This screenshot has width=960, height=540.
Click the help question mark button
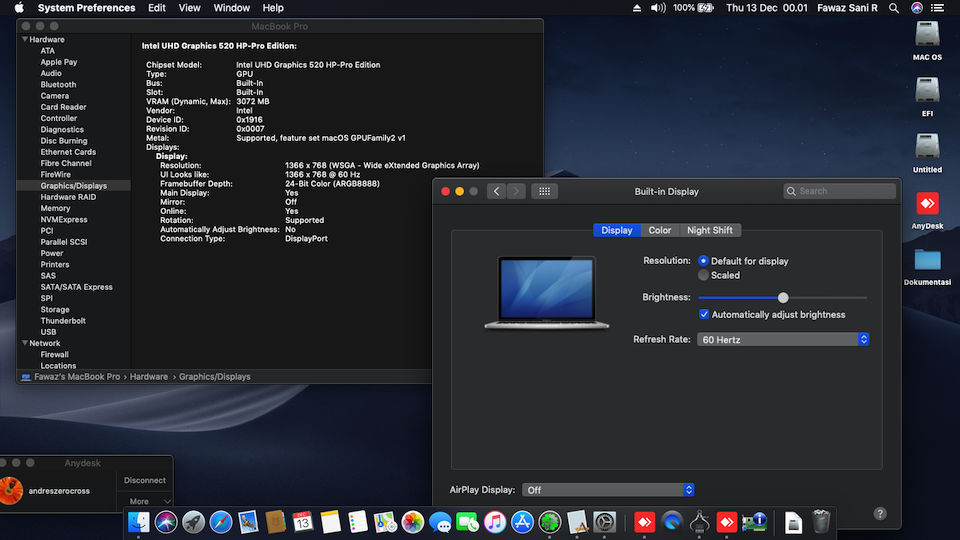880,513
